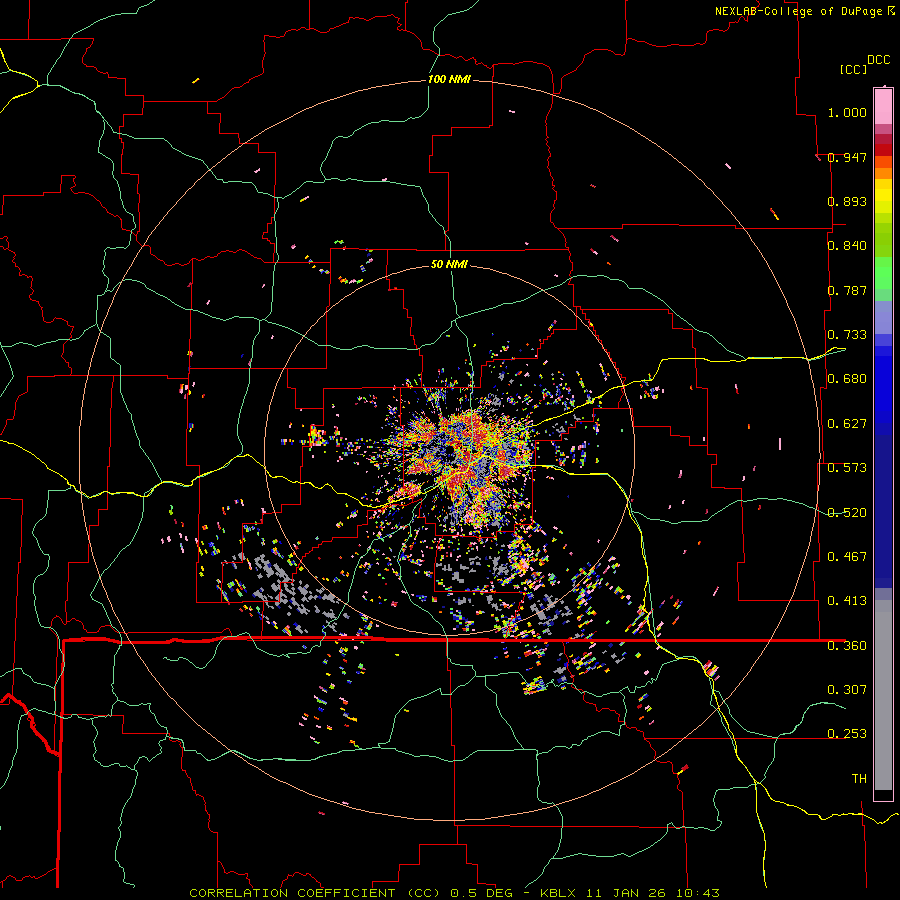Click the TH threshold label
The image size is (900, 900).
click(x=859, y=778)
